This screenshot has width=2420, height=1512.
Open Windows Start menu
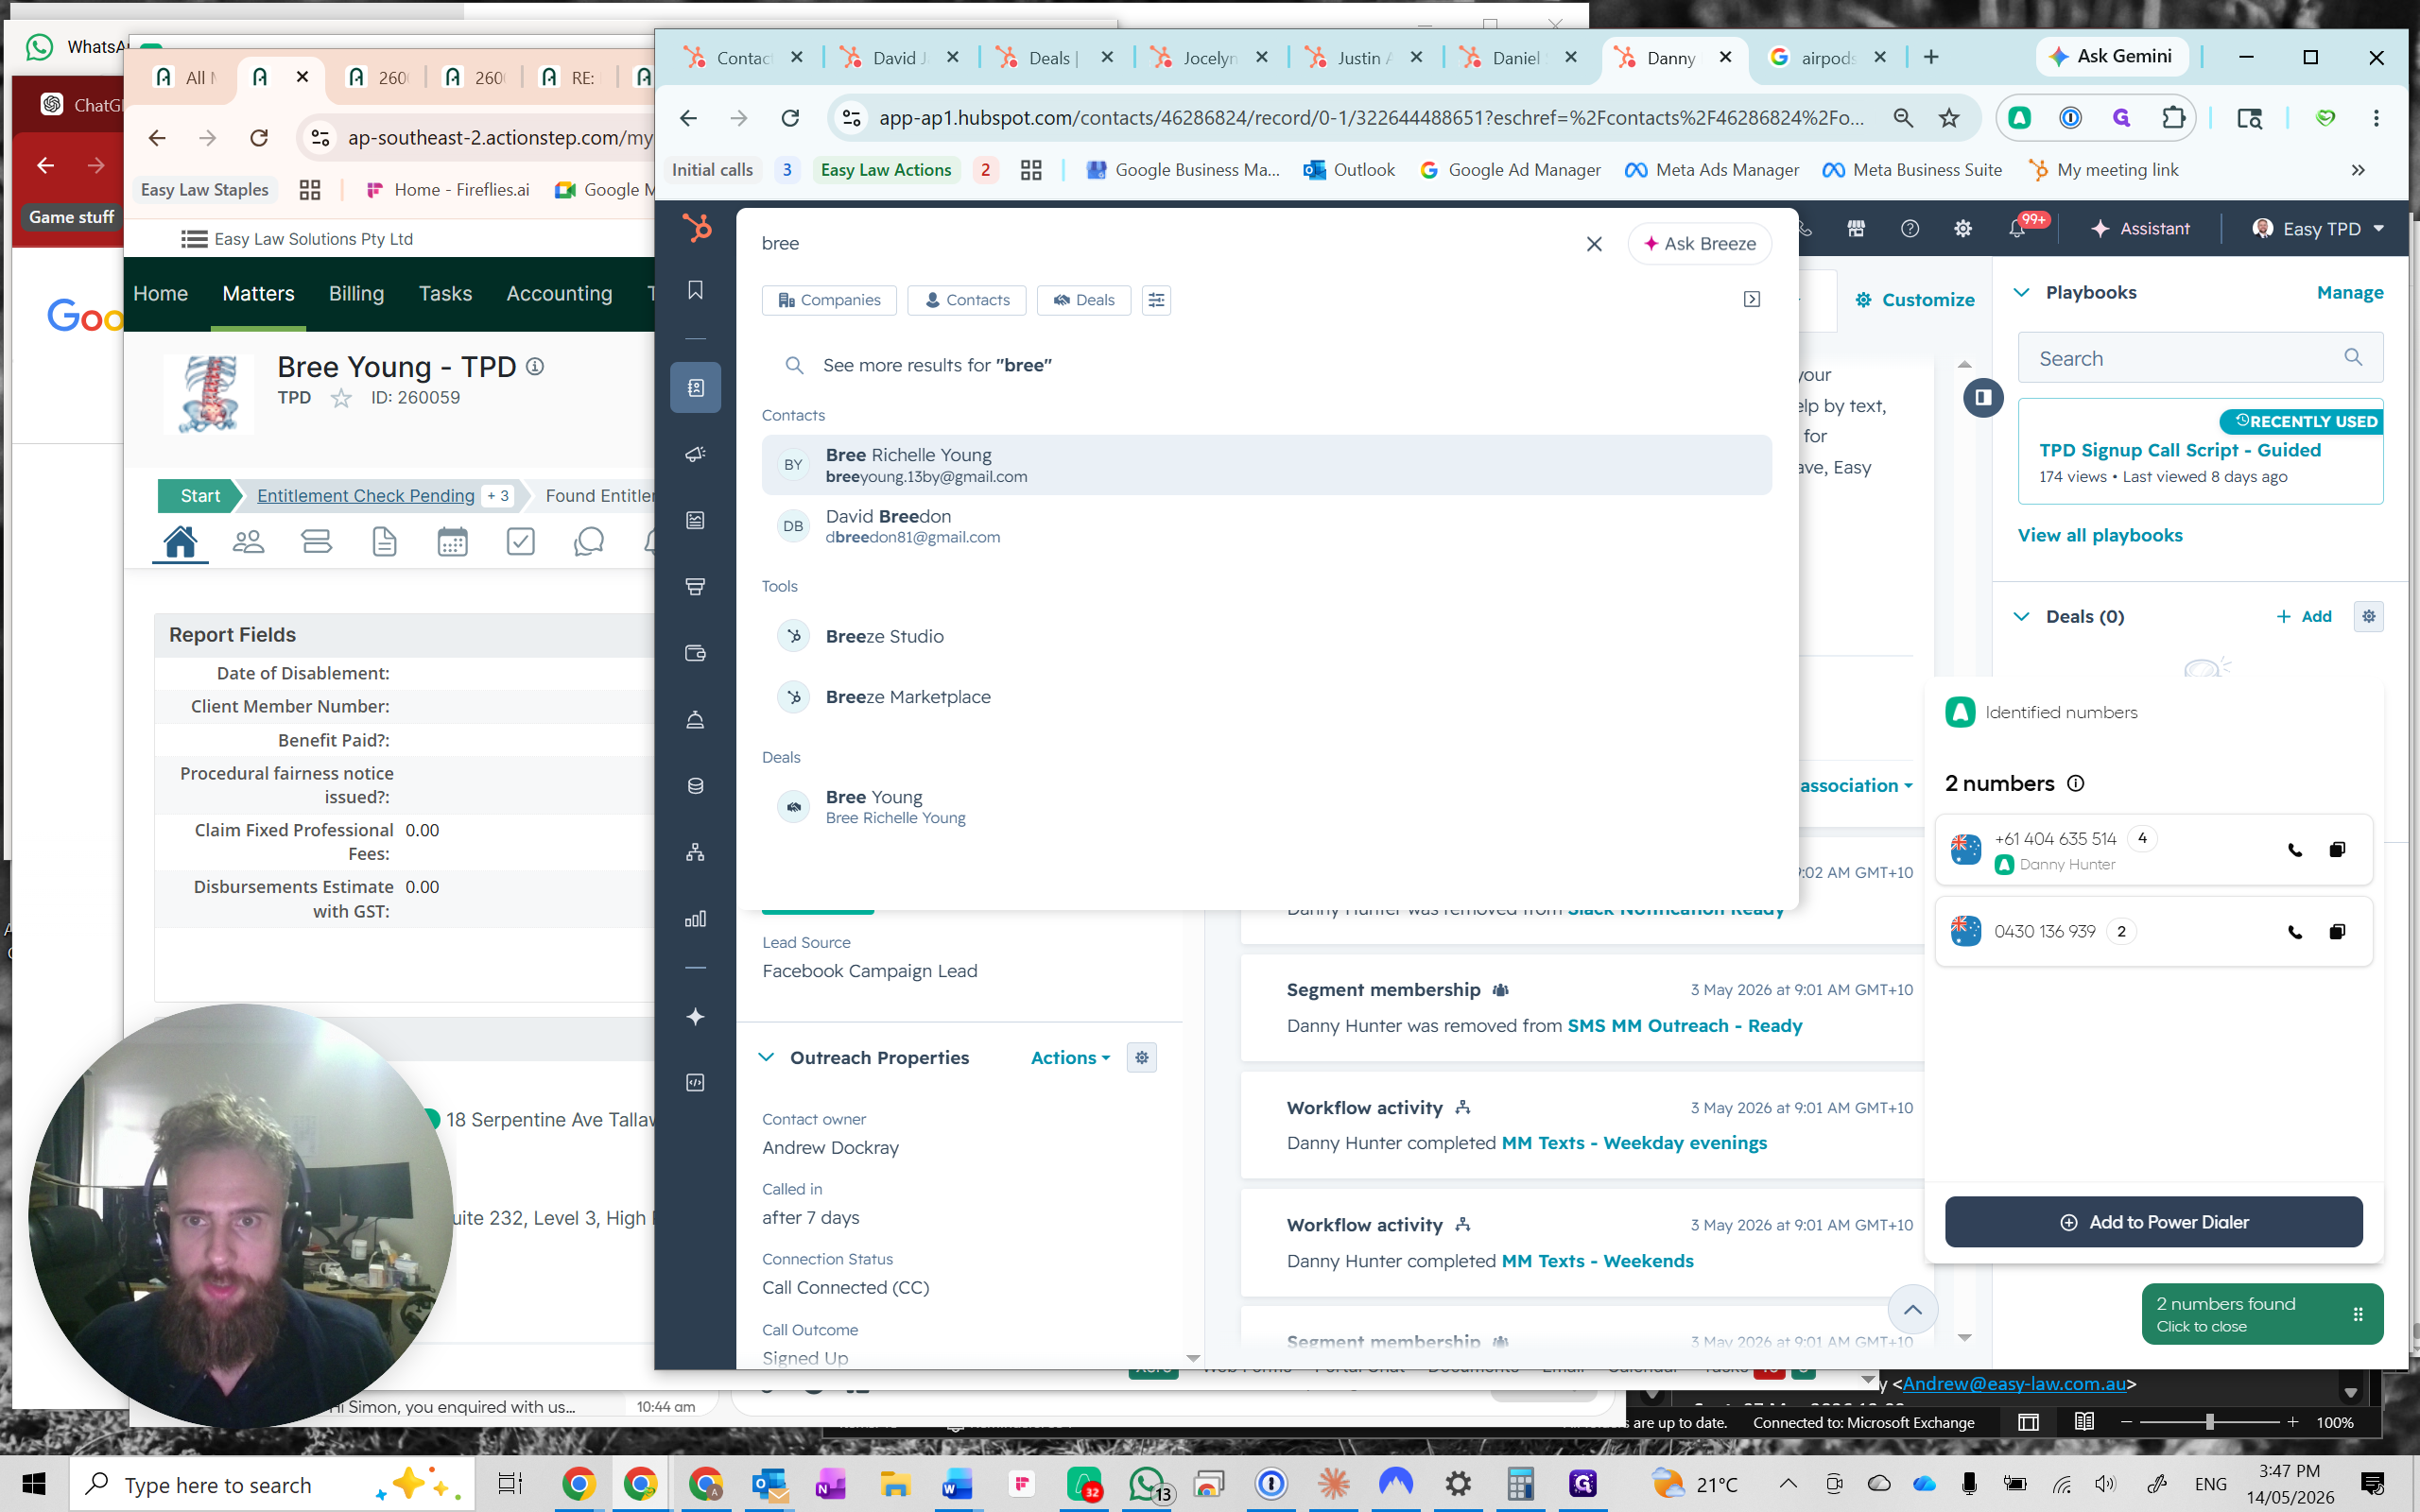pyautogui.click(x=34, y=1484)
